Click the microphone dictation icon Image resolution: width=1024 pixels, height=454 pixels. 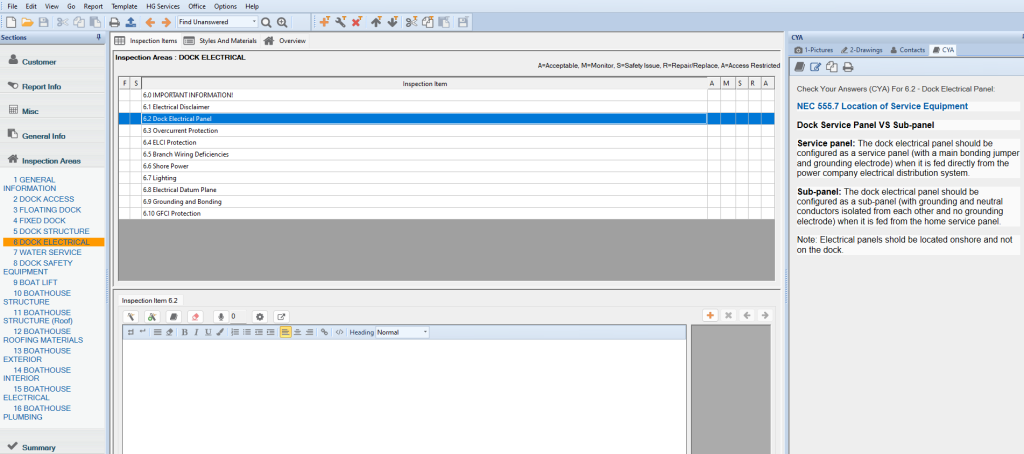coord(222,316)
